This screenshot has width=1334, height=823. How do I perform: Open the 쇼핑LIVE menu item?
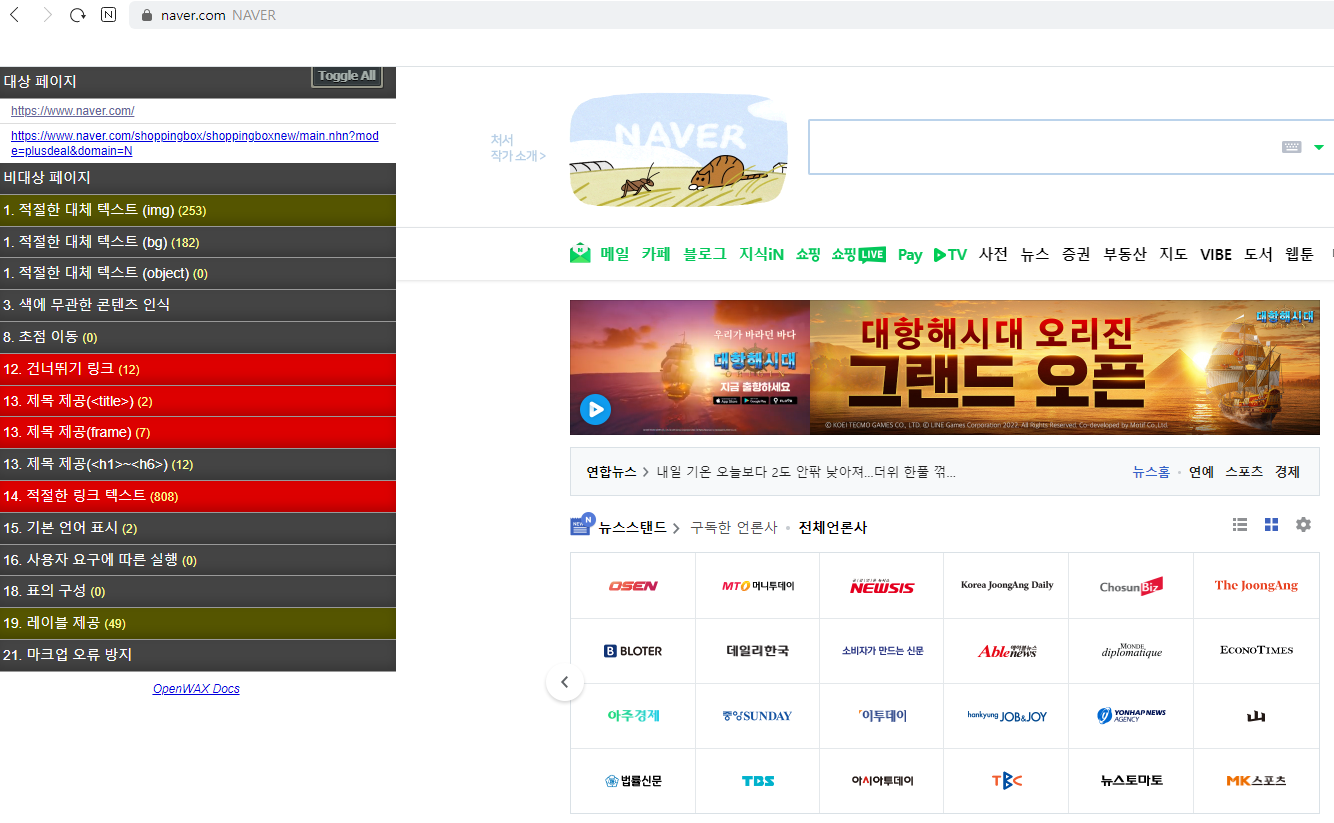(x=859, y=254)
